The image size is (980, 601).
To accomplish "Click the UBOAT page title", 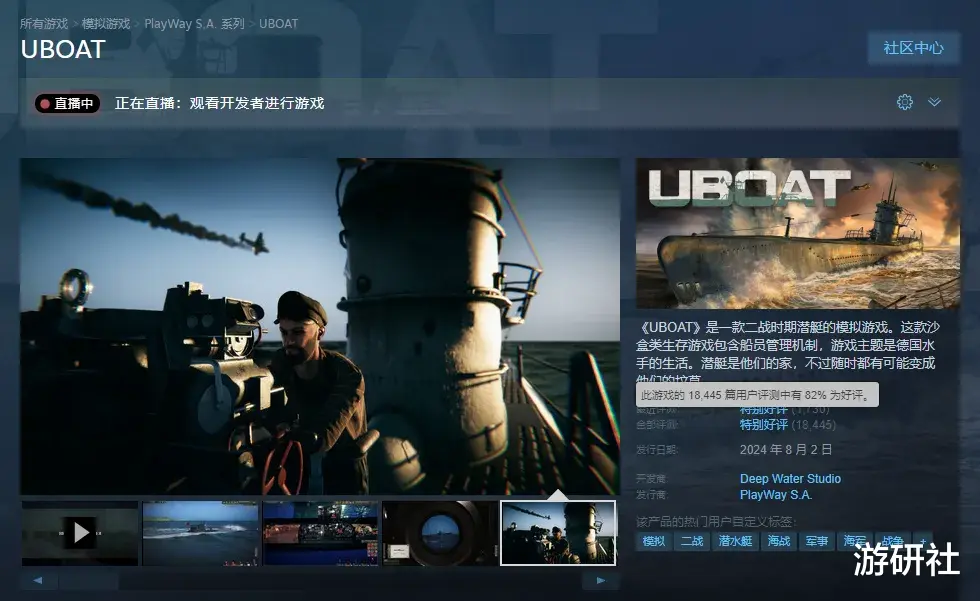I will (62, 49).
